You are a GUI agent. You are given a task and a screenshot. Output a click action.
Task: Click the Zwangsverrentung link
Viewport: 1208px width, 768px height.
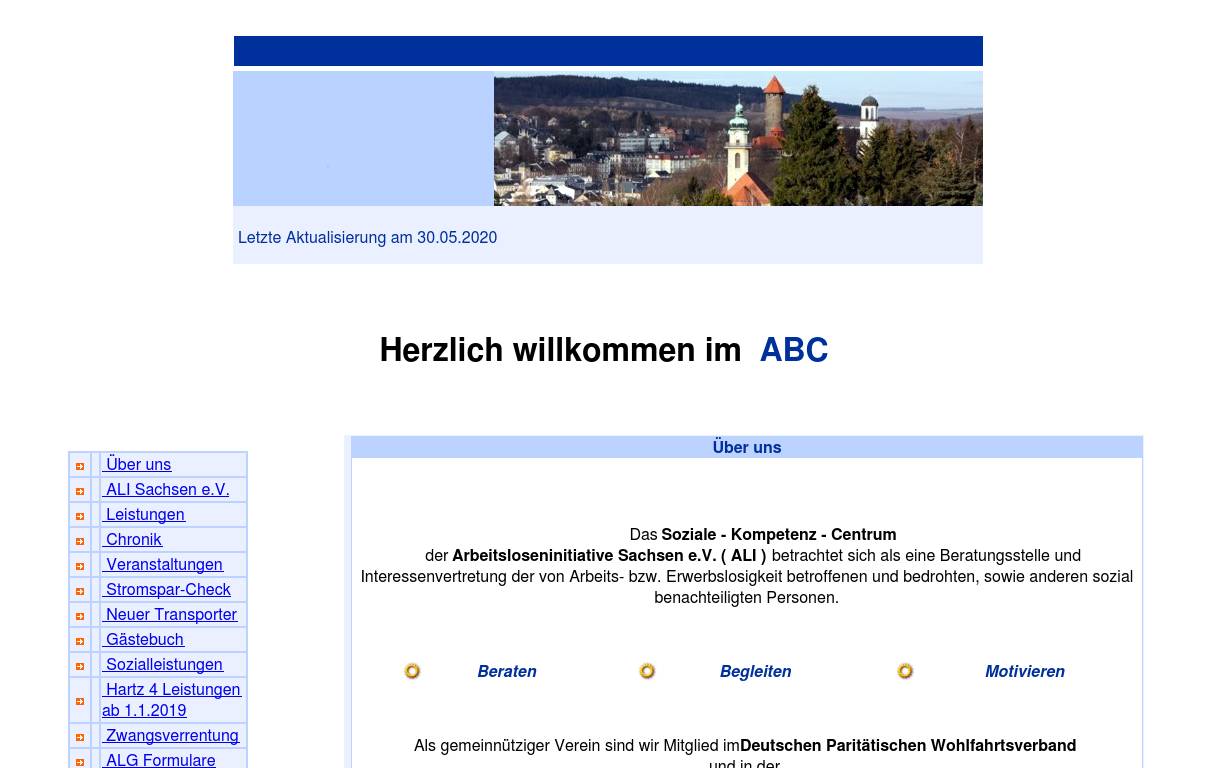pos(172,735)
